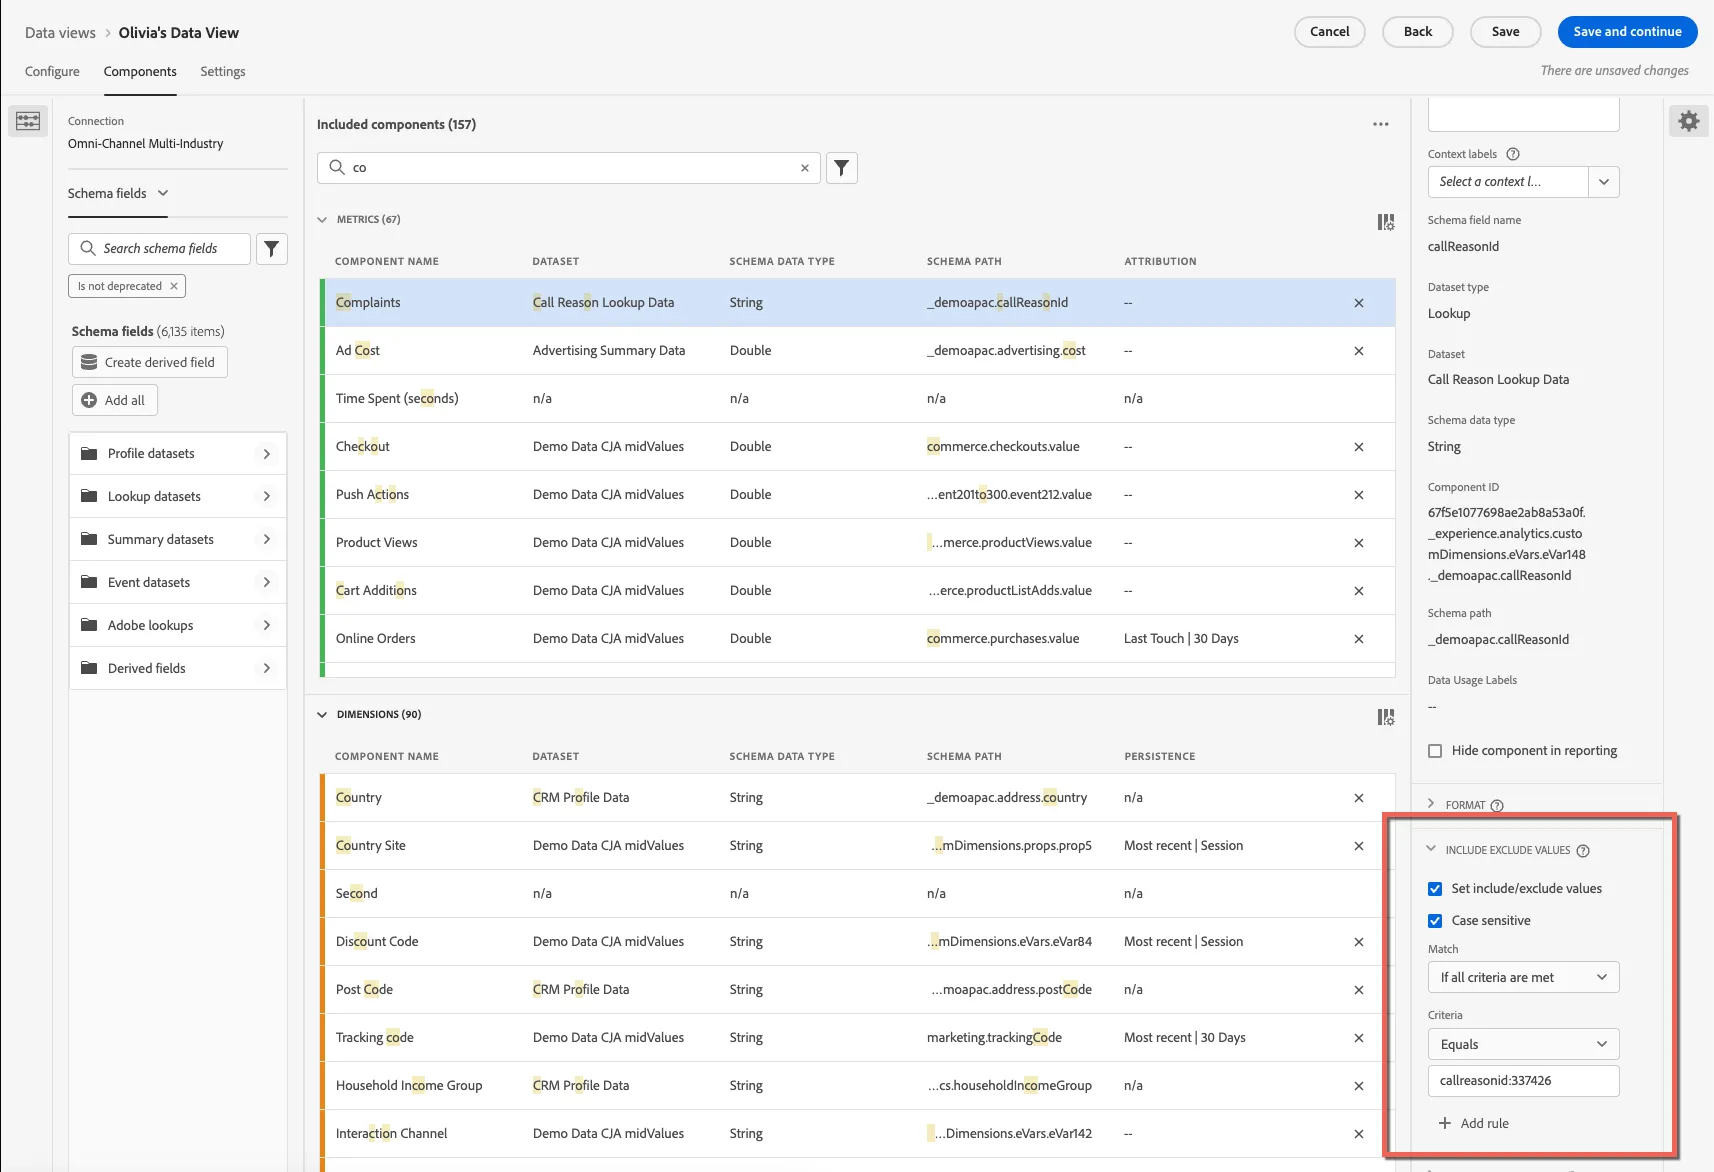Collapse the Dimensions (90) section
This screenshot has height=1172, width=1714.
click(322, 715)
